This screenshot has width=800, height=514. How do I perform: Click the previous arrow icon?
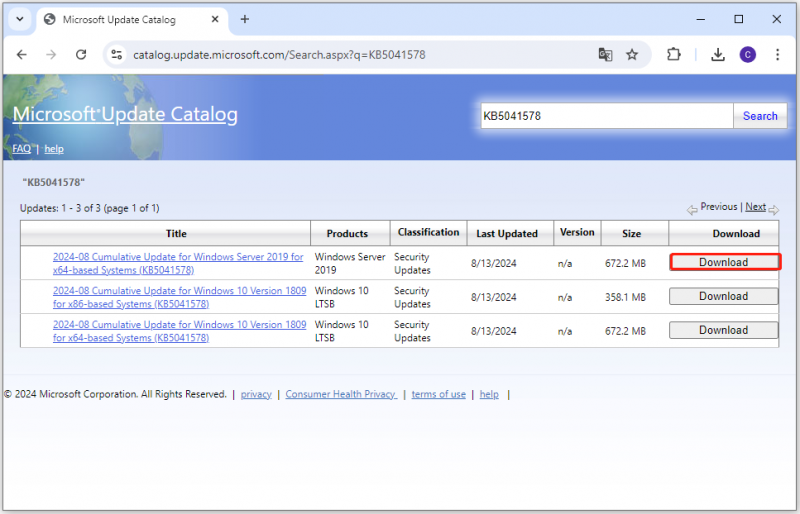pyautogui.click(x=692, y=210)
